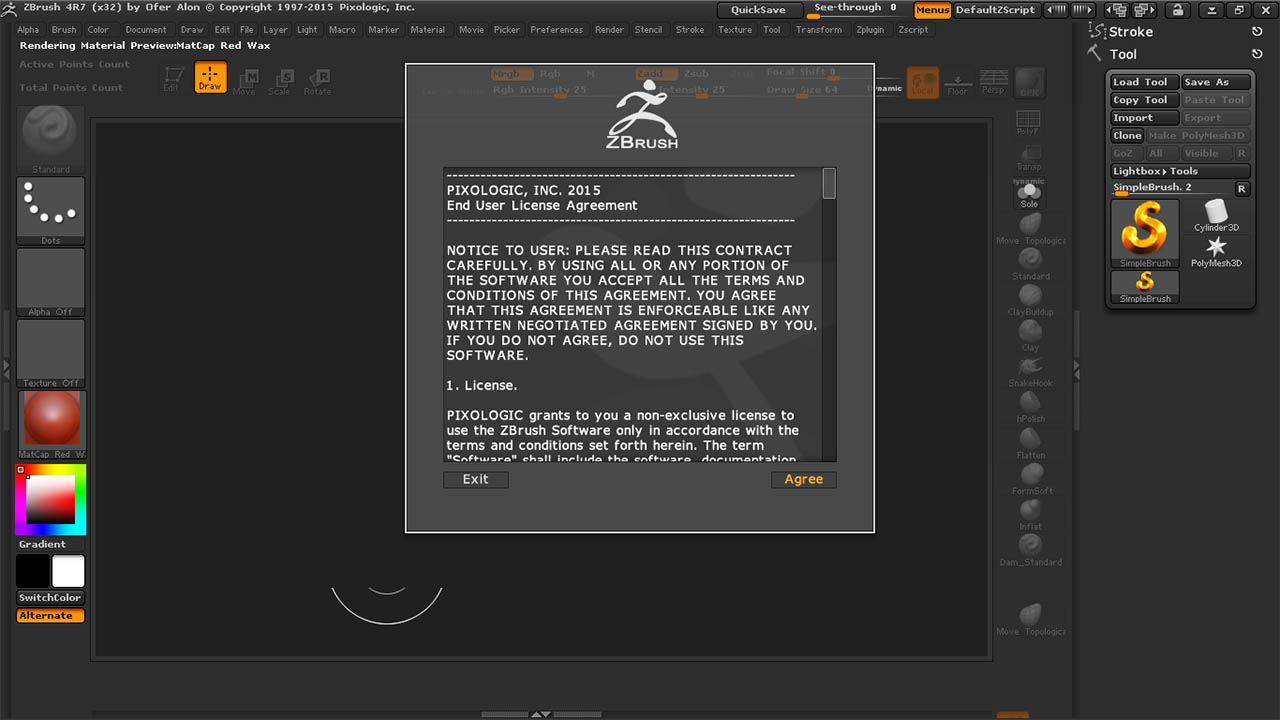Pick the Scale transform icon
This screenshot has width=1280, height=720.
coord(280,81)
